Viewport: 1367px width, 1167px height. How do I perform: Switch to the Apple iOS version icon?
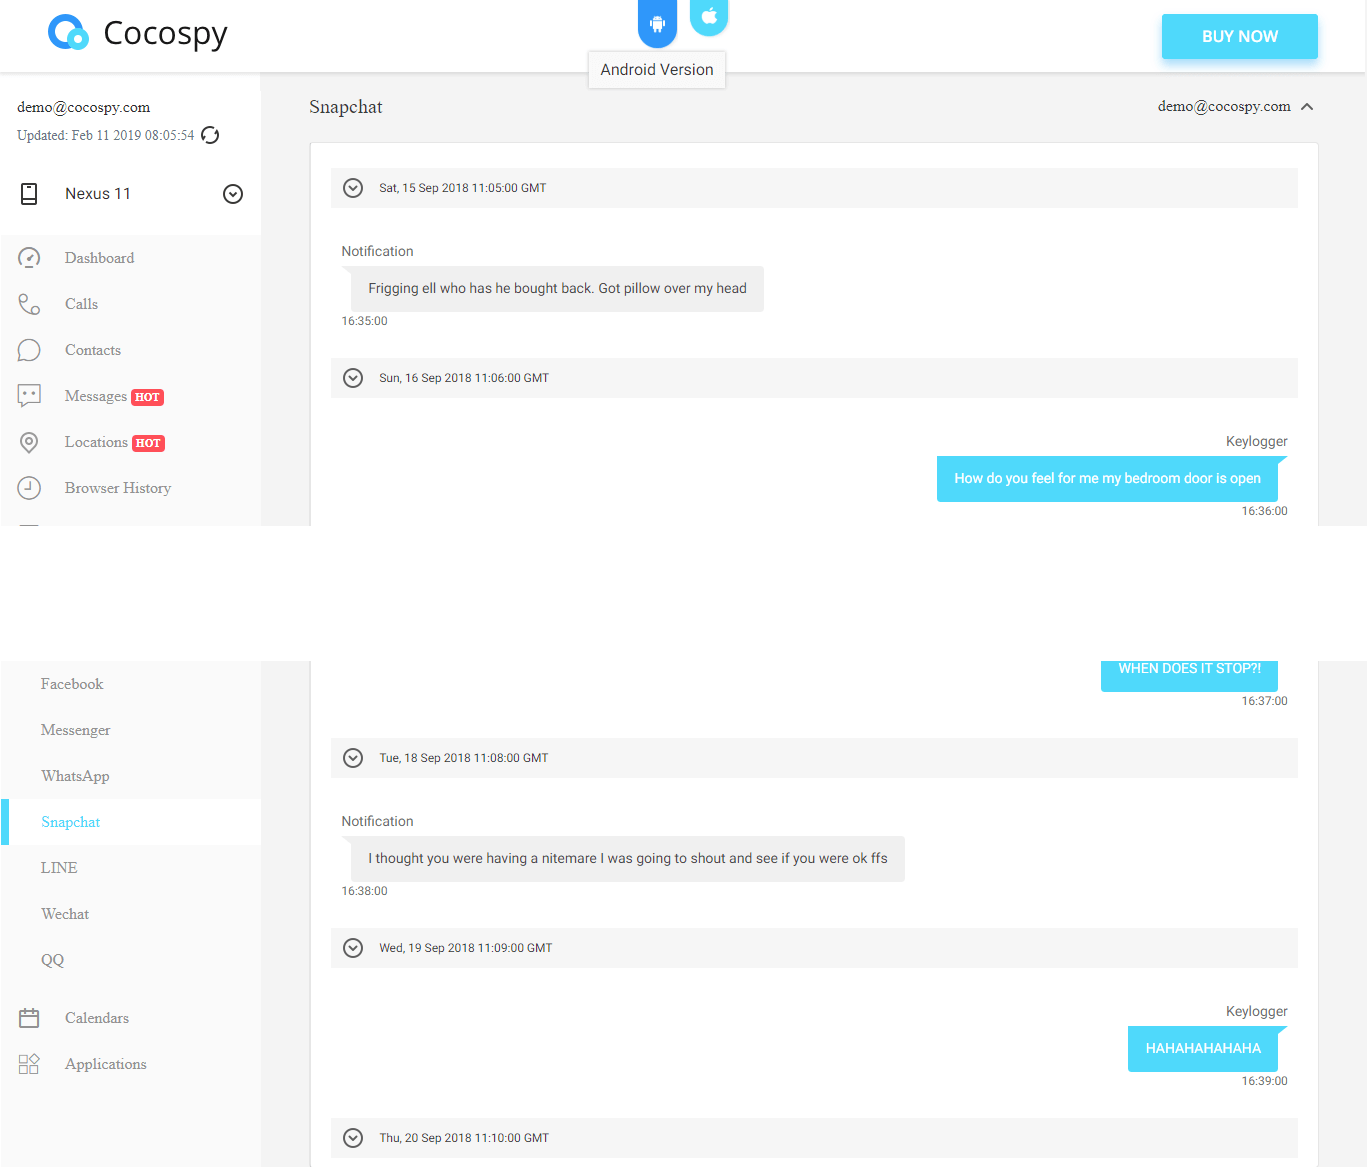click(x=709, y=16)
